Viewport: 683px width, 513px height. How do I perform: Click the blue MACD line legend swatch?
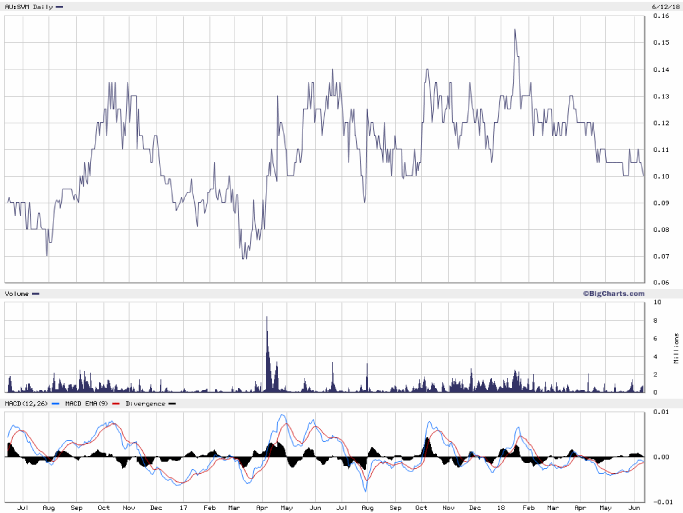pyautogui.click(x=55, y=404)
